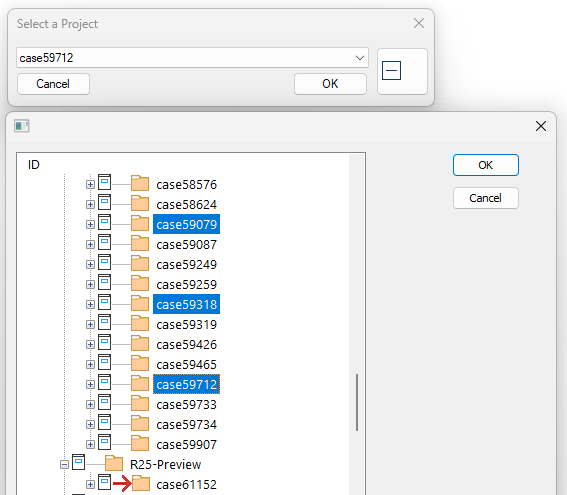This screenshot has height=495, width=567.
Task: Click the folder icon beside case61152
Action: point(141,483)
